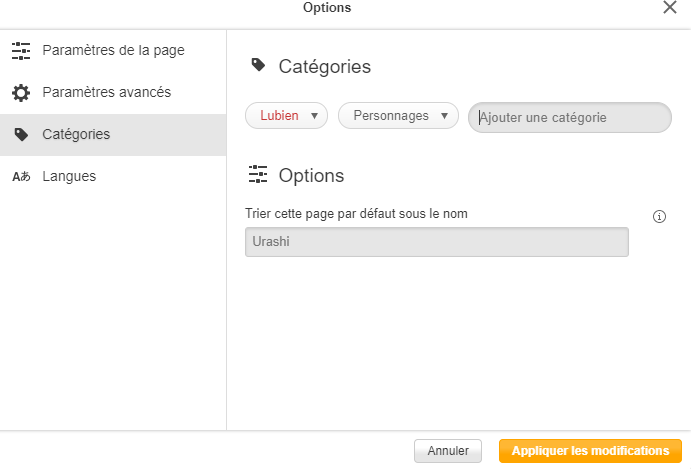Apply changes with Appliquer les modifications
This screenshot has height=469, width=691.
coord(590,451)
